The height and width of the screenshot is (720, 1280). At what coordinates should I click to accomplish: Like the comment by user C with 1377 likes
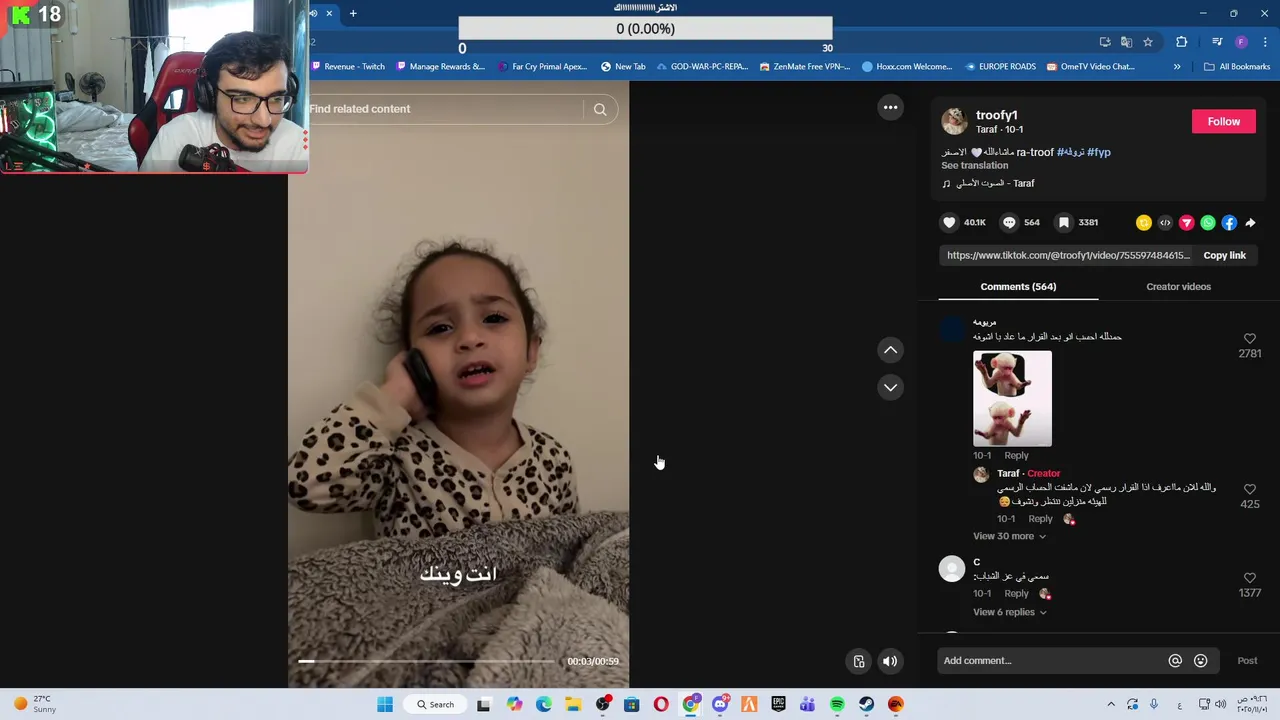pyautogui.click(x=1250, y=578)
